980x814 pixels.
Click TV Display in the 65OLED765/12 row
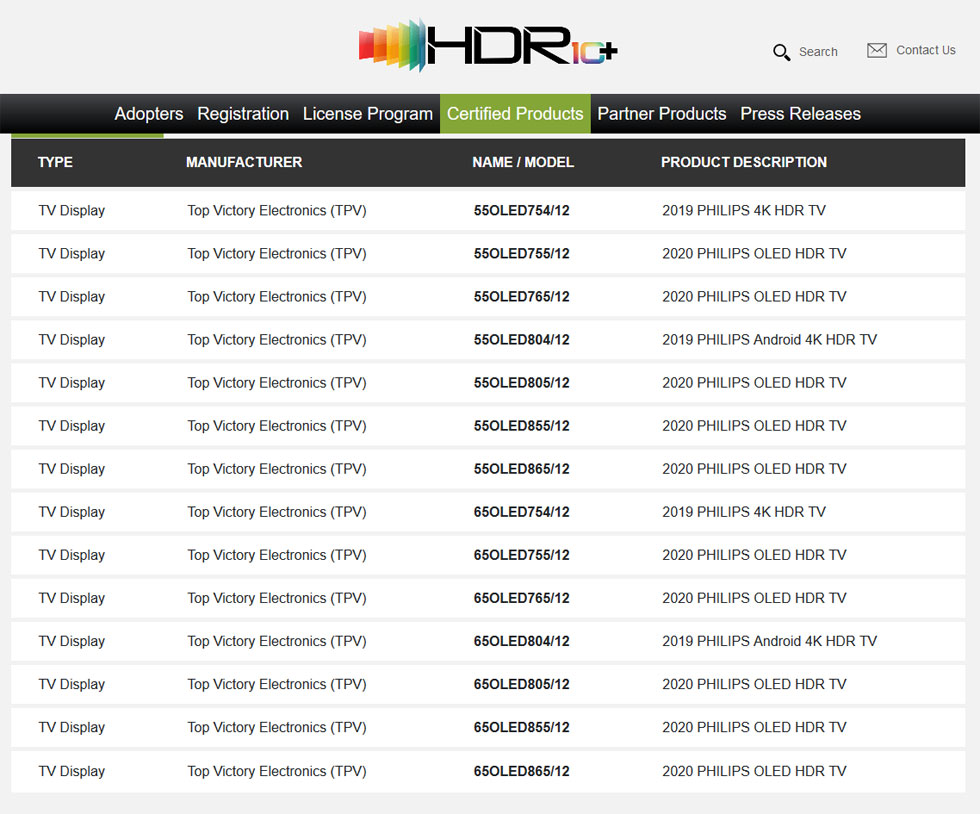[71, 599]
